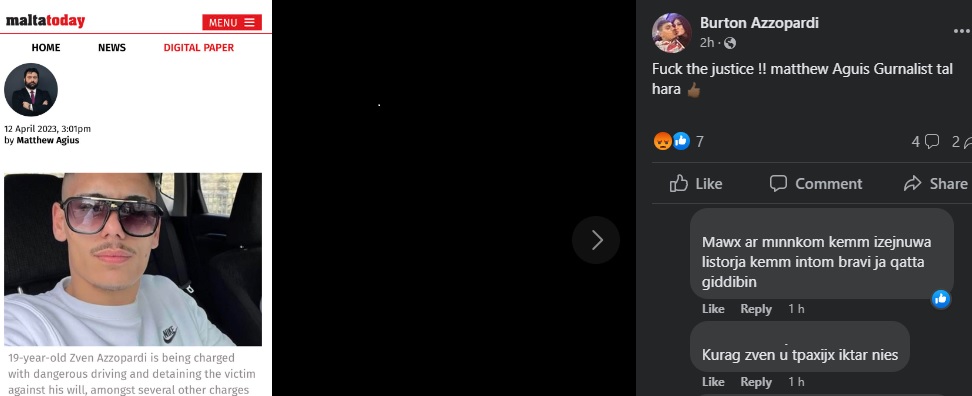The height and width of the screenshot is (396, 972).
Task: Open the NEWS tab
Action: tap(112, 48)
